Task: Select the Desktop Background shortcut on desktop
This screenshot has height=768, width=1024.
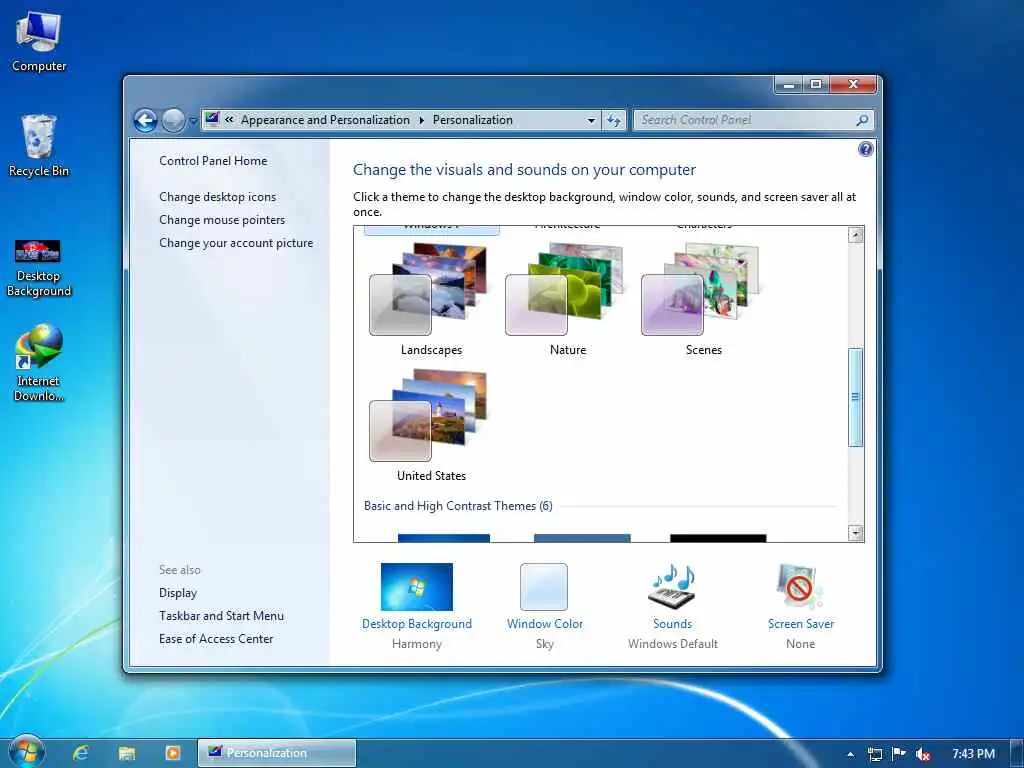Action: 39,268
